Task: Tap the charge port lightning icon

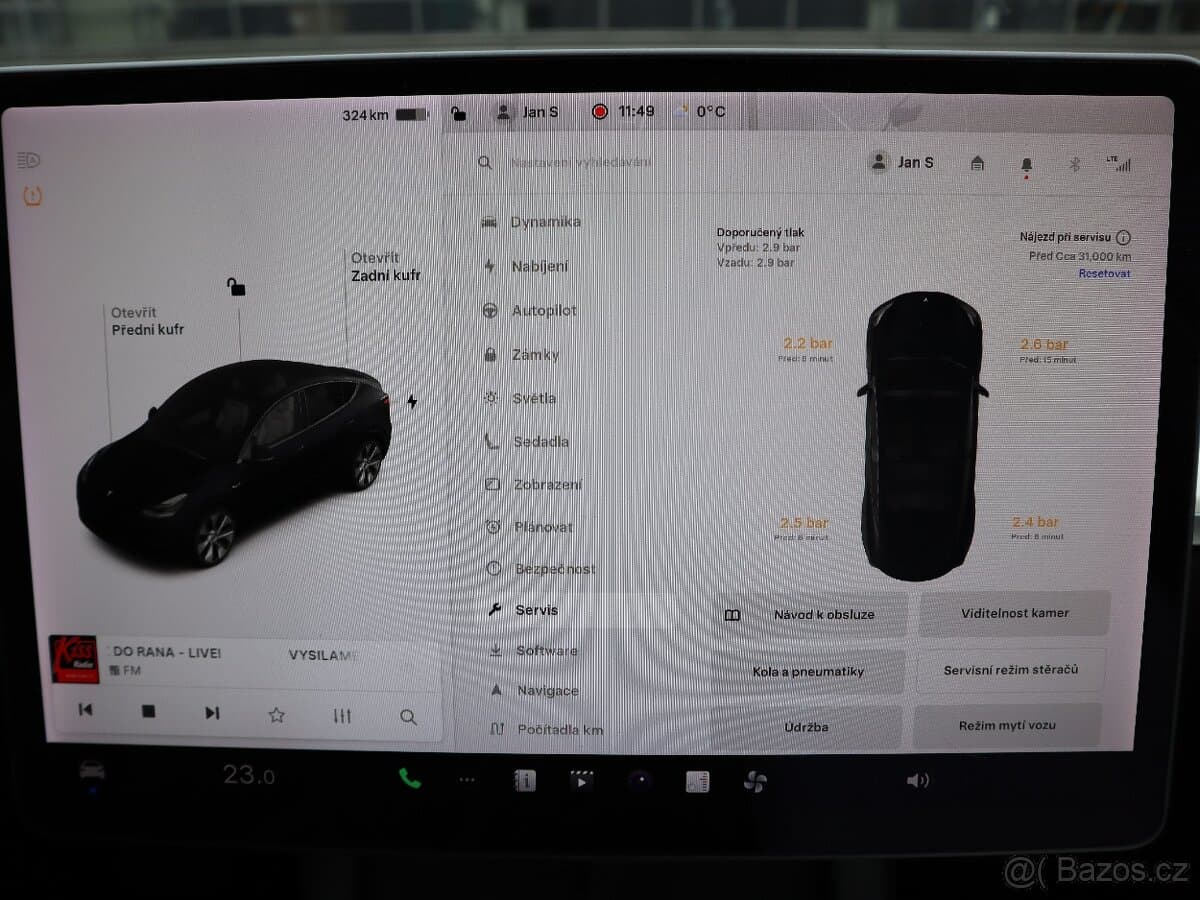Action: tap(412, 402)
